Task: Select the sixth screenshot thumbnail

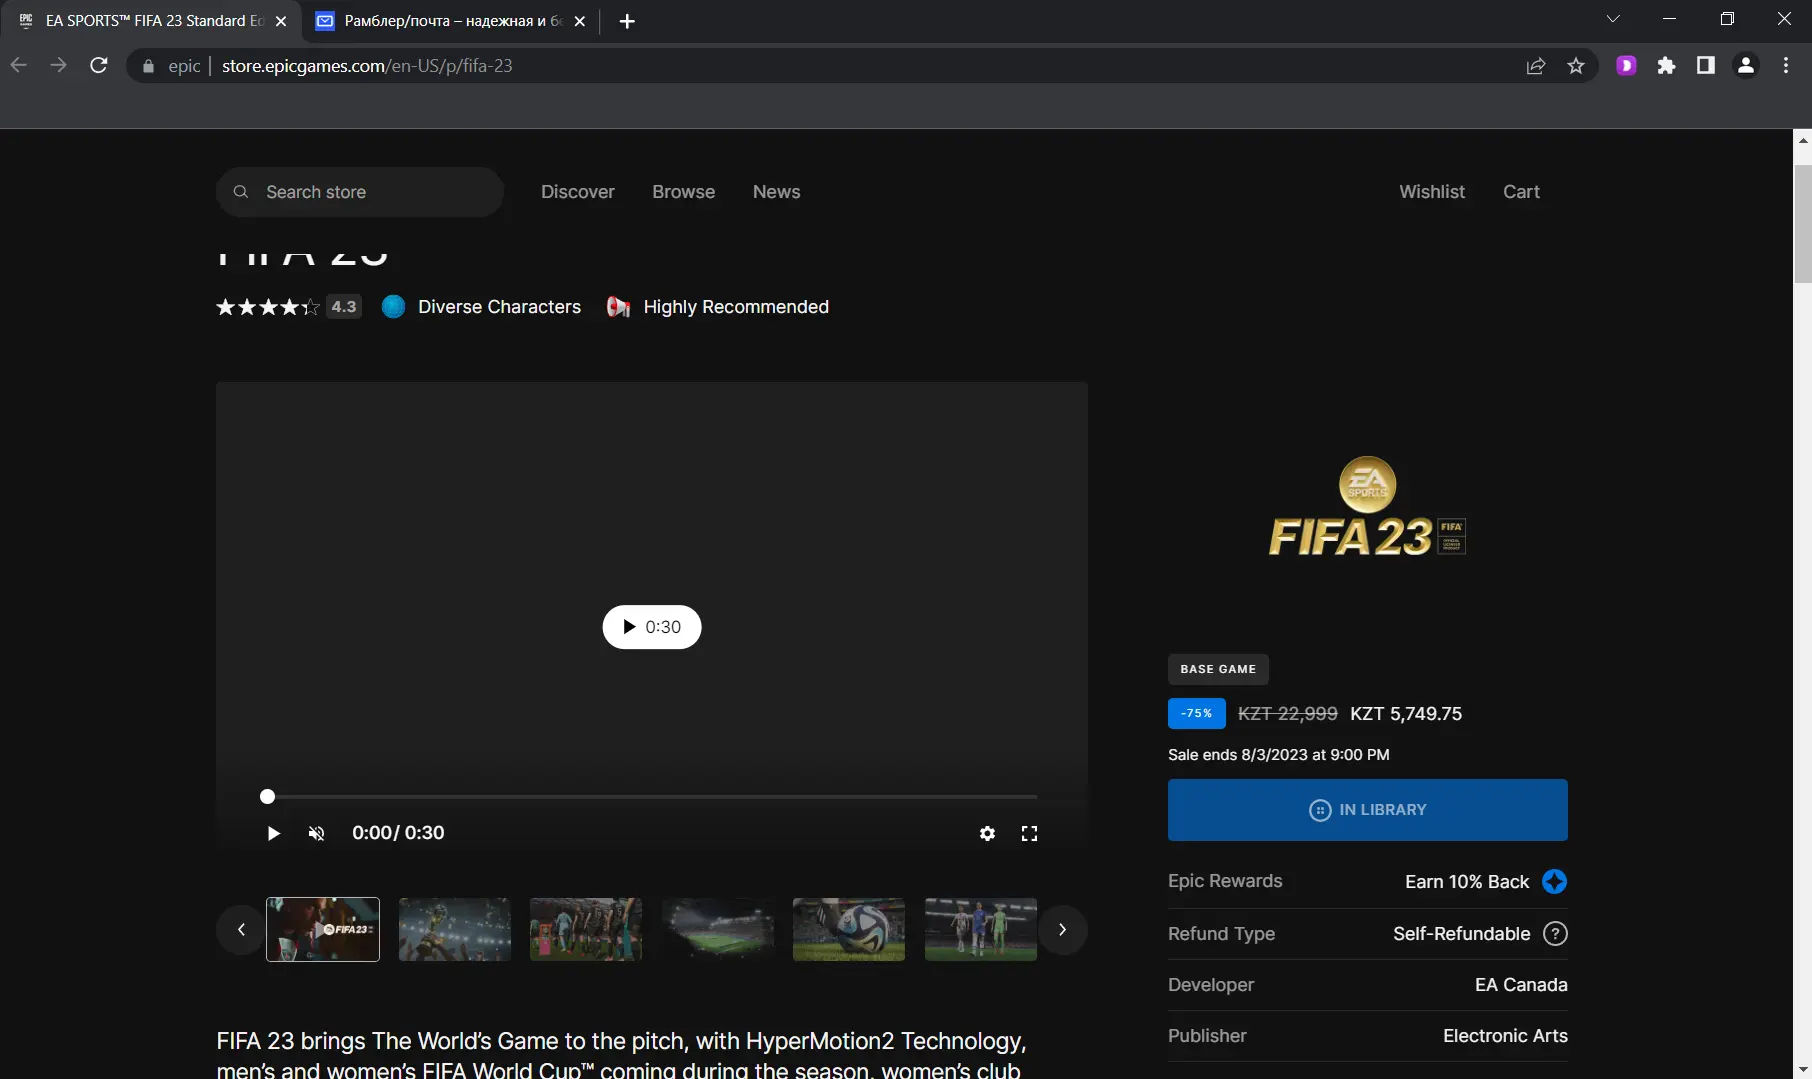Action: 981,929
